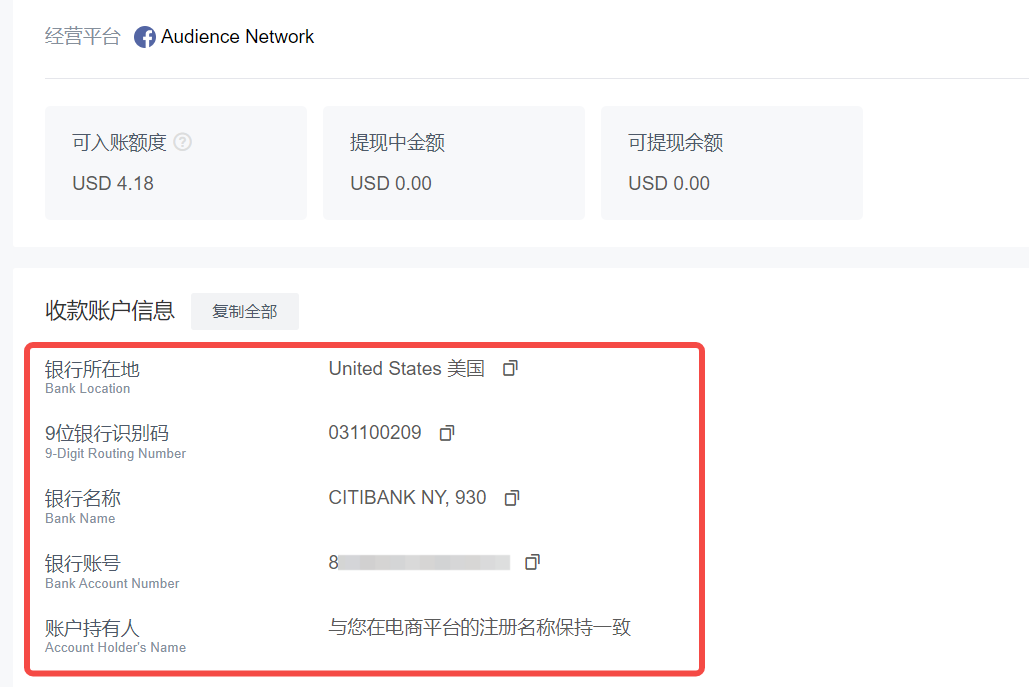The width and height of the screenshot is (1029, 687).
Task: Click the 银行账号 Bank Account Number label
Action: coord(112,572)
